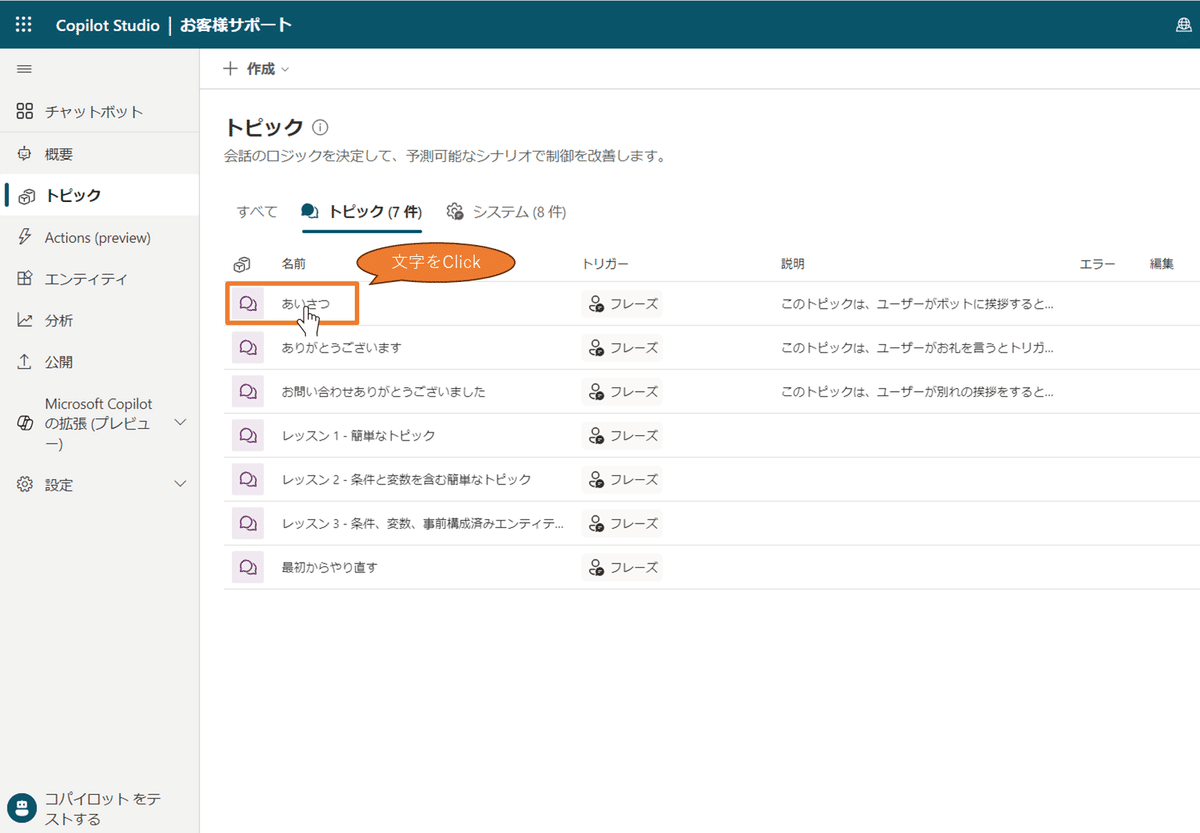Viewport: 1200px width, 833px height.
Task: Open the app launcher waffle icon
Action: (24, 25)
